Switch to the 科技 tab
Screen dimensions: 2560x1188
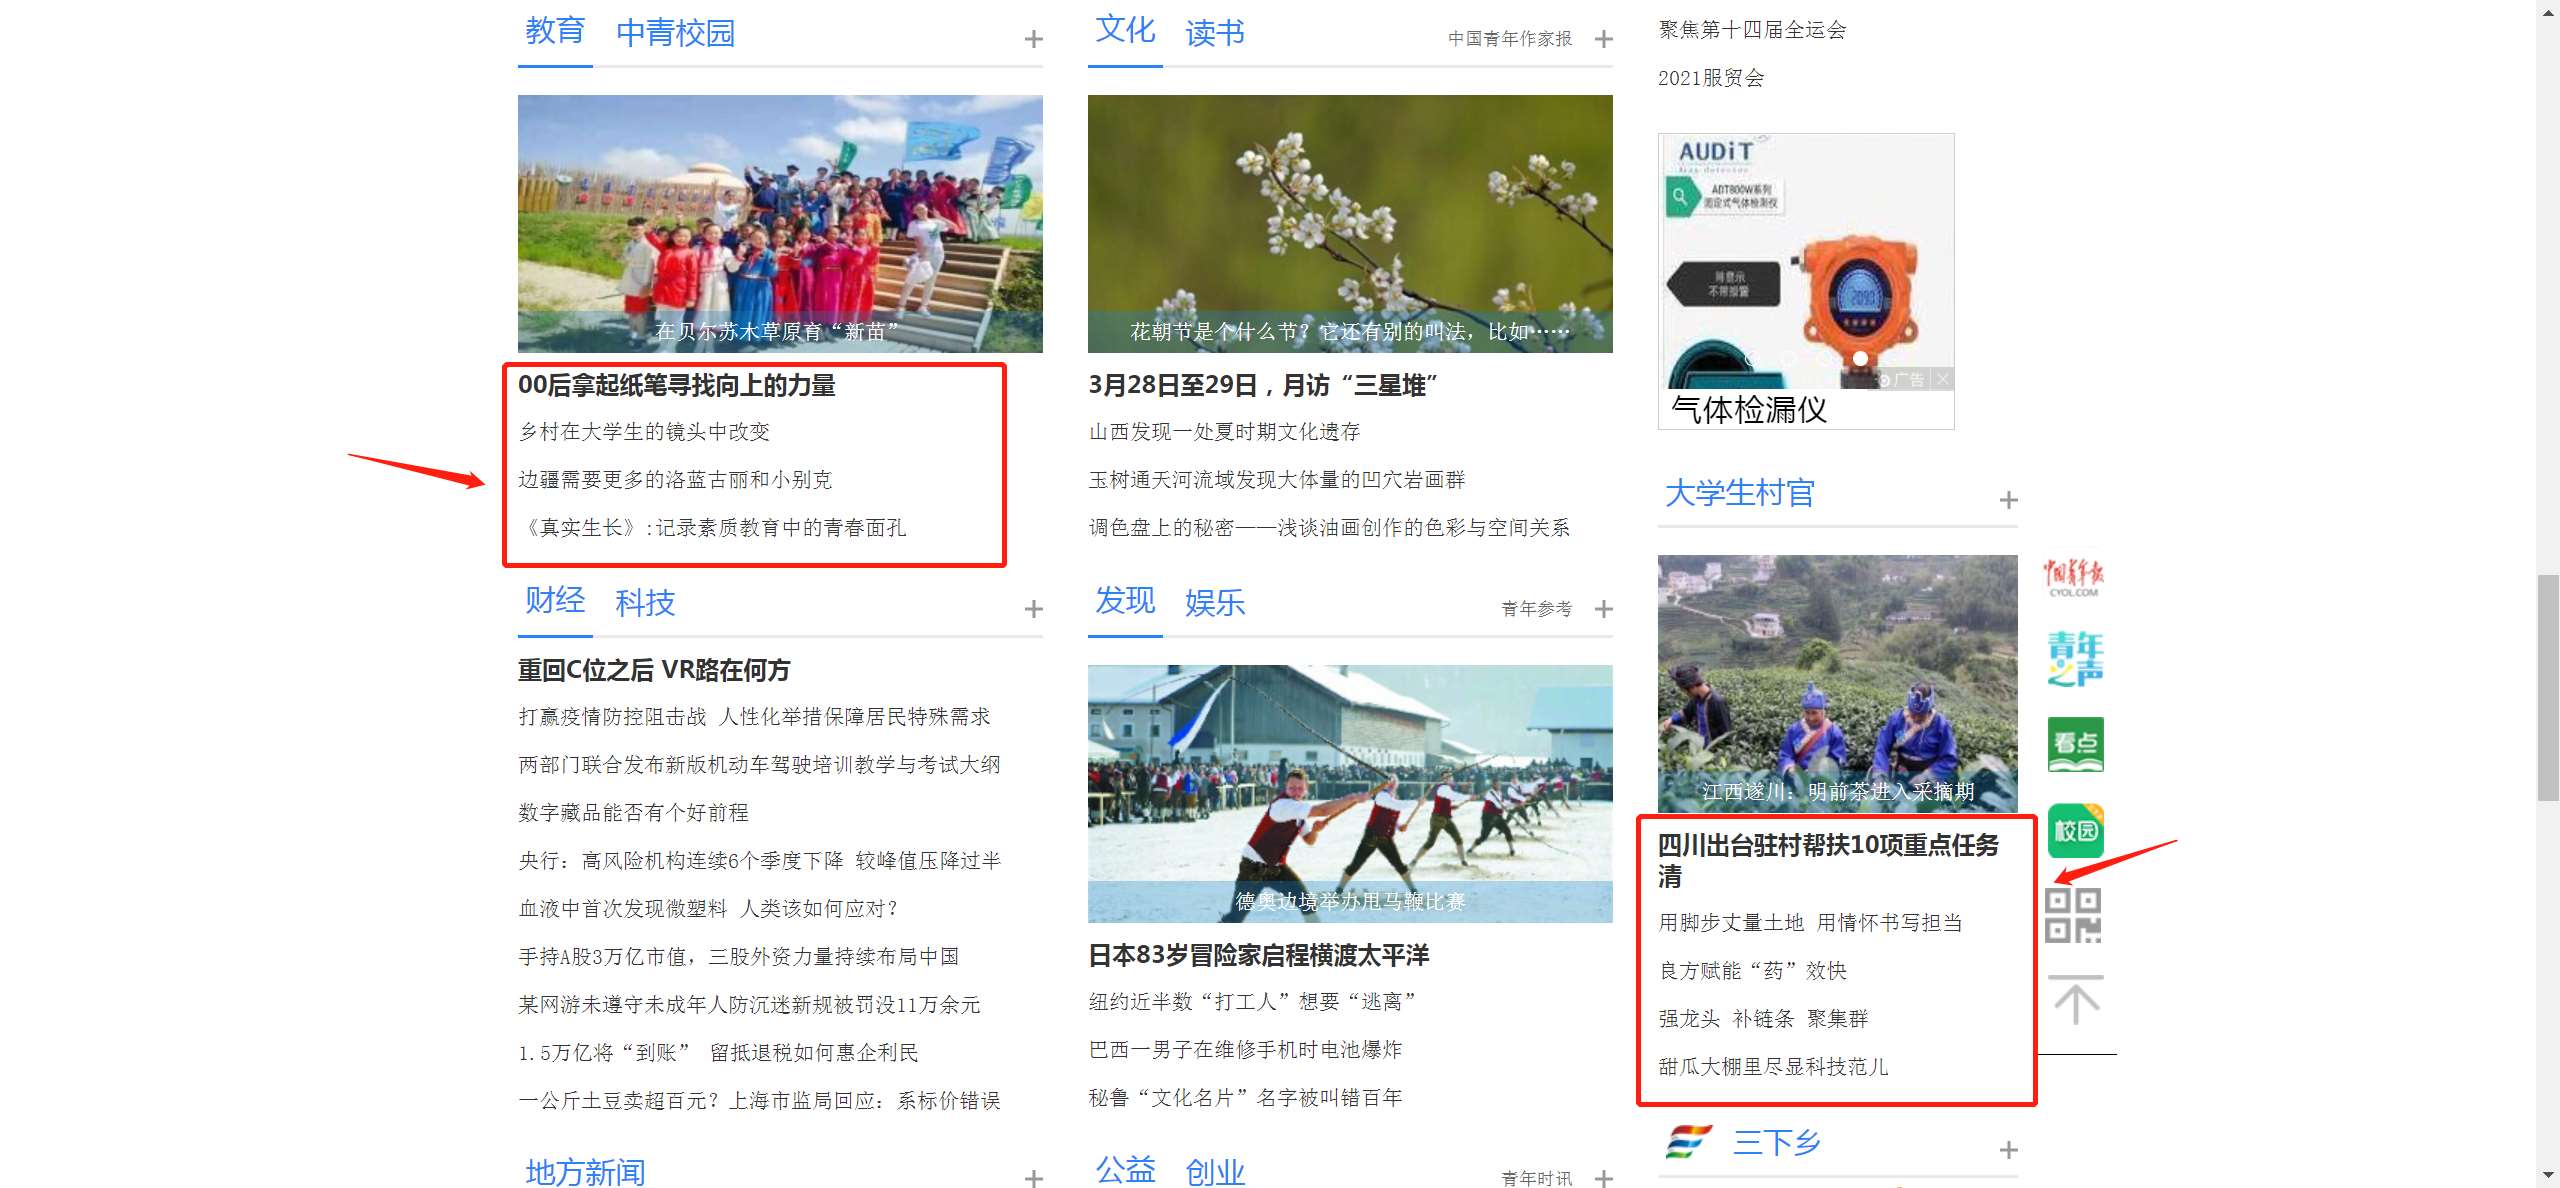click(x=645, y=603)
